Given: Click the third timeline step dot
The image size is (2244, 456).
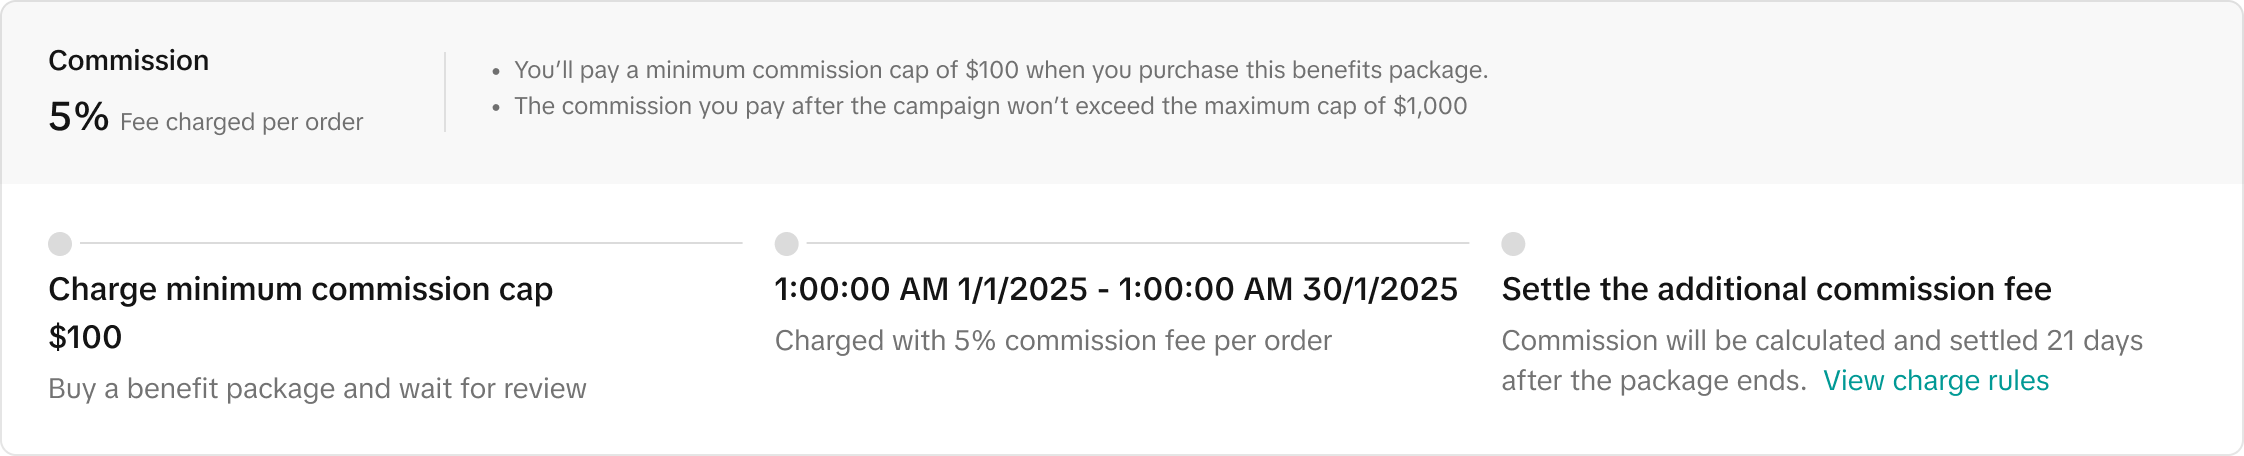Looking at the screenshot, I should point(1513,244).
